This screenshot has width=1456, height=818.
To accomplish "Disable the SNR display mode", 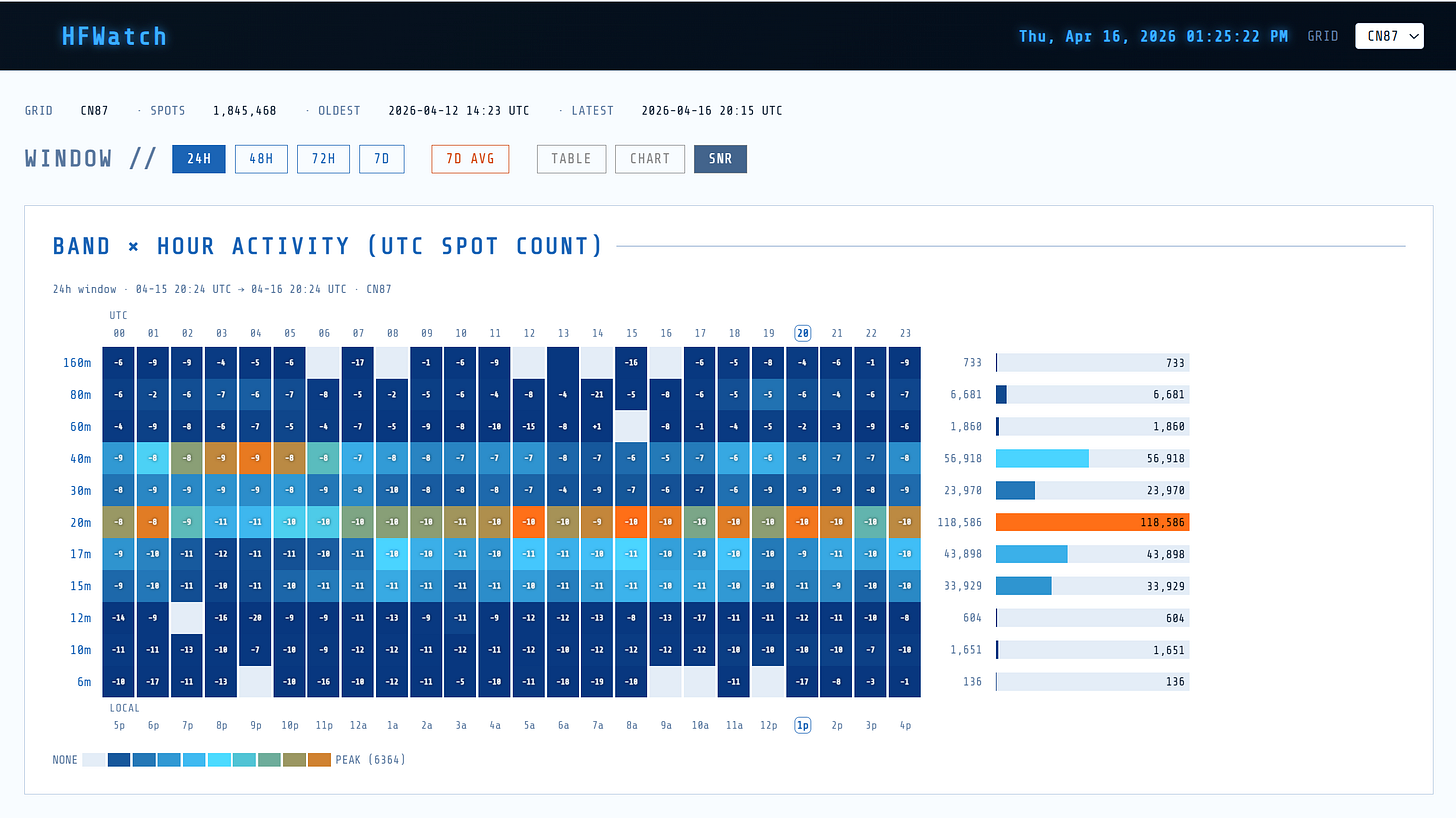I will [720, 158].
